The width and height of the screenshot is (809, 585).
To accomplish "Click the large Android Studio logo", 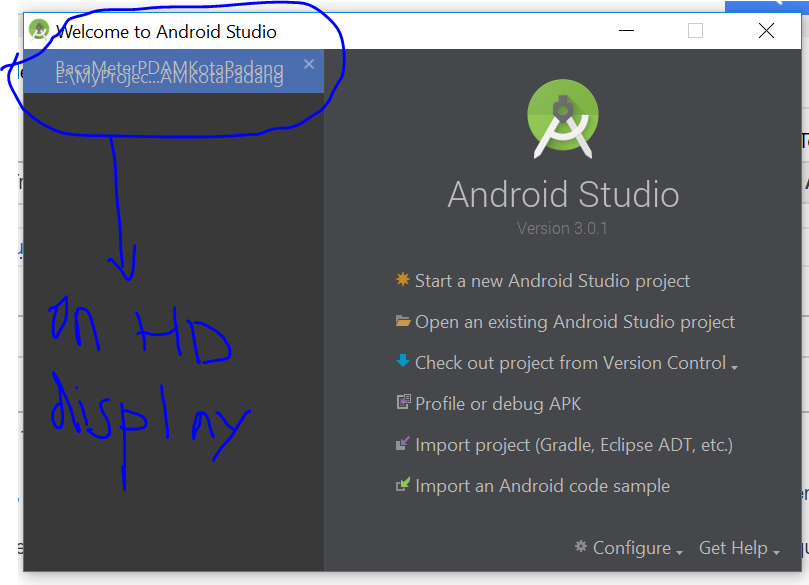I will click(x=563, y=119).
